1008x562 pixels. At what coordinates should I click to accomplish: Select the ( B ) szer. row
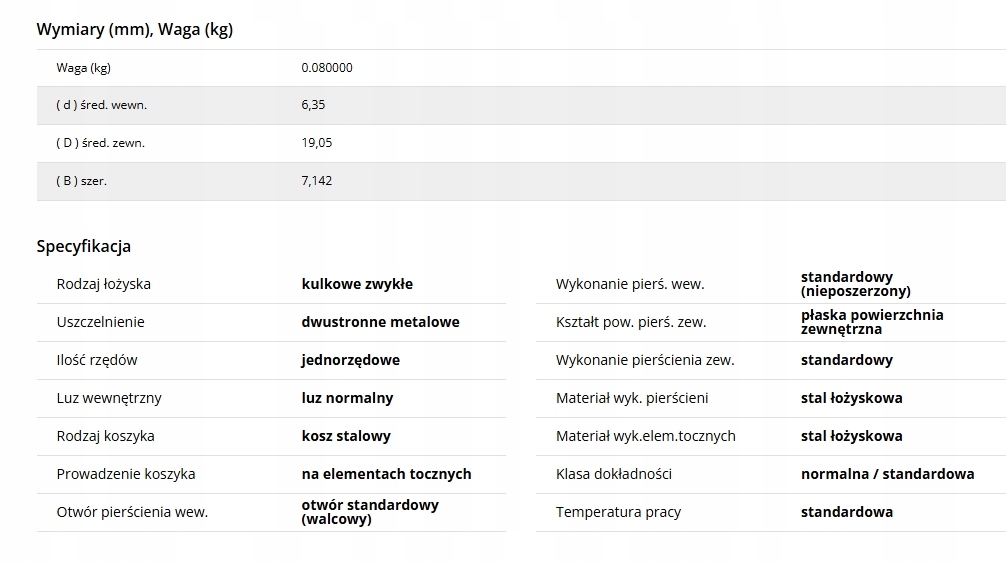click(x=521, y=181)
